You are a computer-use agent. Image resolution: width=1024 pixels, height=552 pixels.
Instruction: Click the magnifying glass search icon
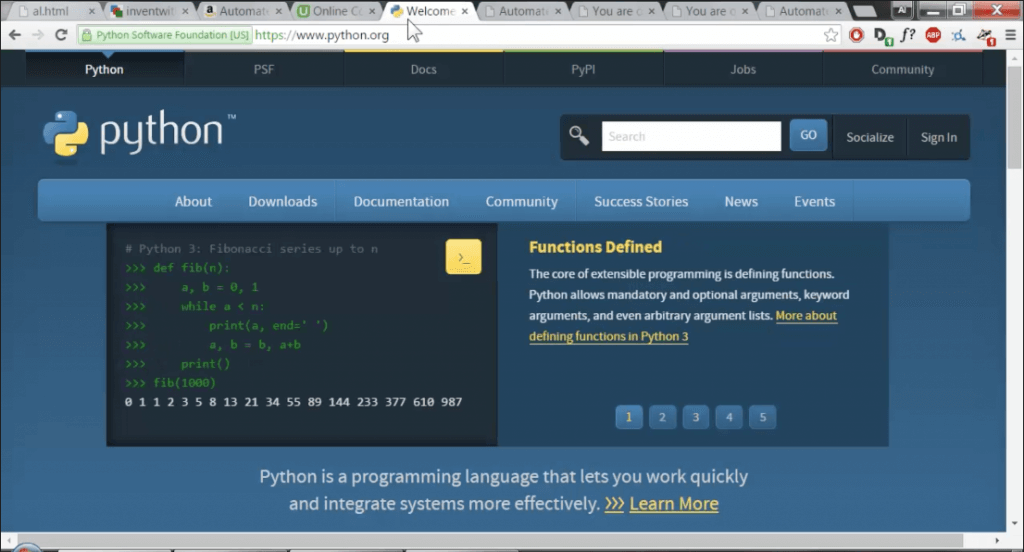(579, 136)
